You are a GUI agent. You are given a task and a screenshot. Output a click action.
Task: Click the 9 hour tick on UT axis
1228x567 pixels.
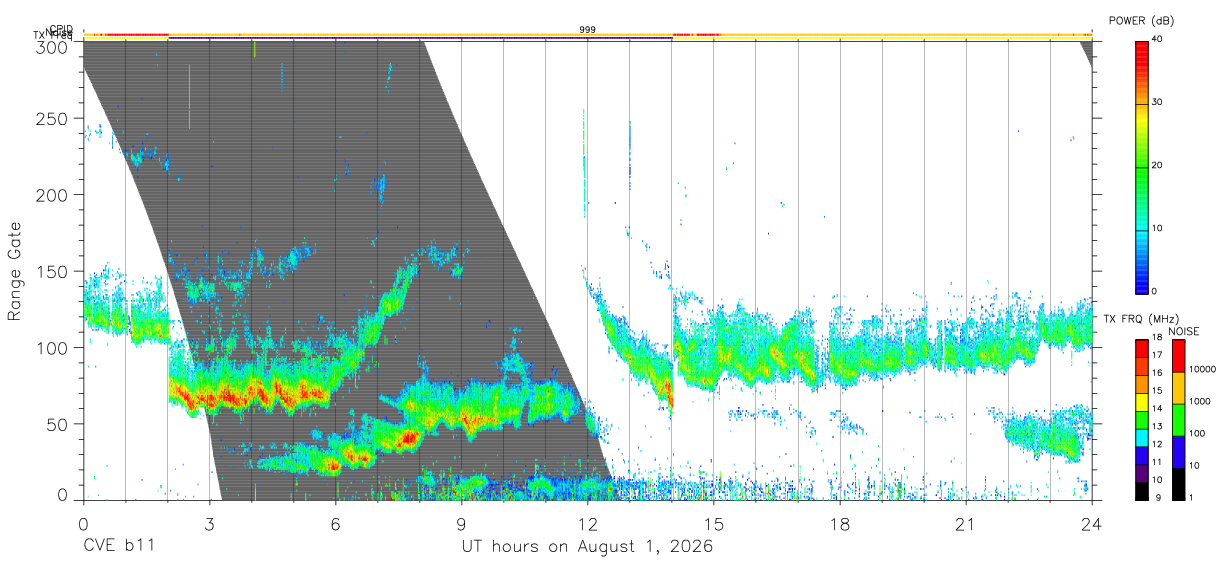(461, 524)
